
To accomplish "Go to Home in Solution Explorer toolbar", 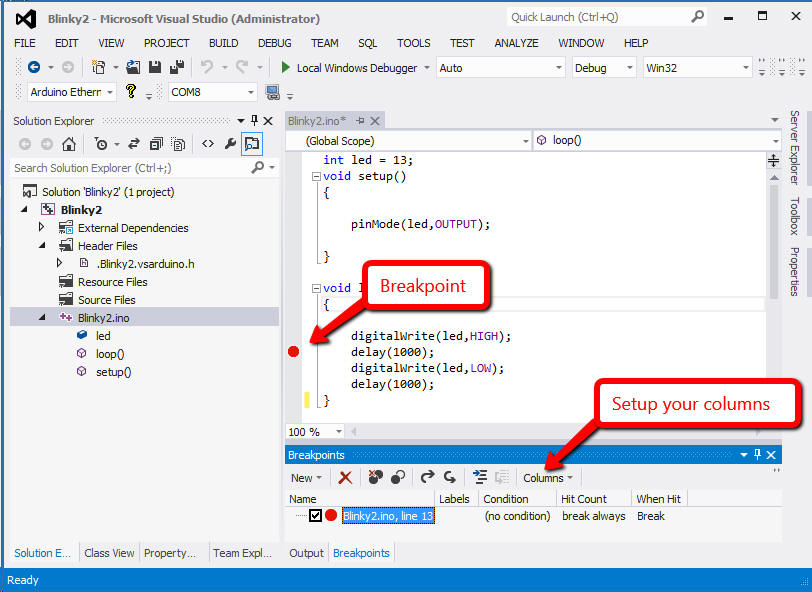I will pos(69,144).
